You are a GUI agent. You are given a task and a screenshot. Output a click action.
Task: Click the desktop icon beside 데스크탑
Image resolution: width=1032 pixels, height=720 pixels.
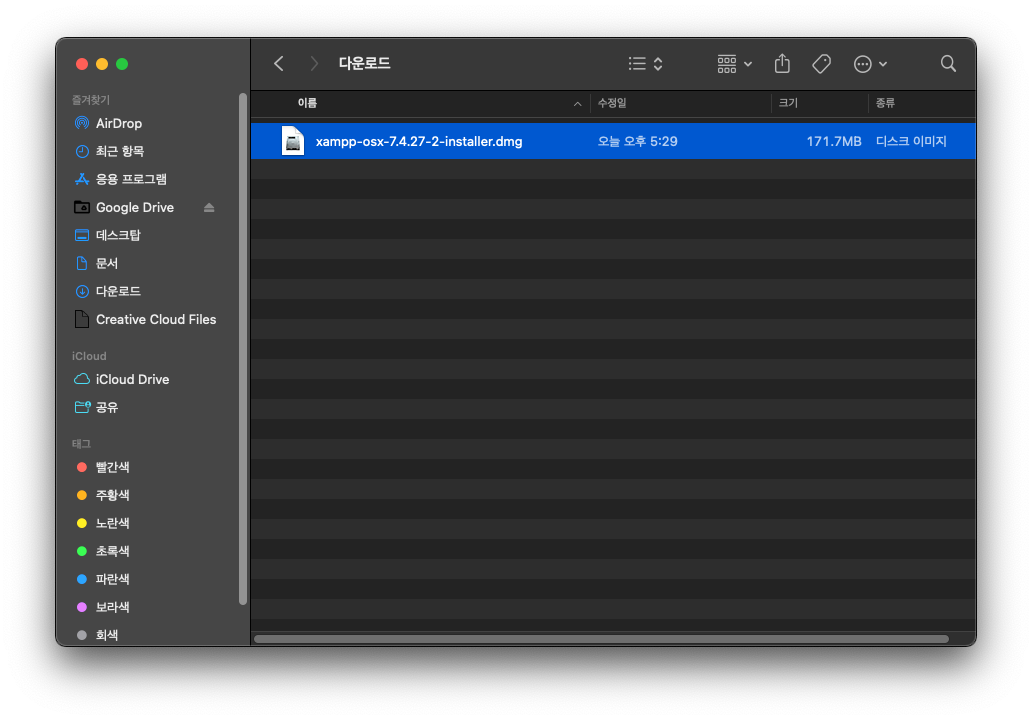[x=82, y=235]
